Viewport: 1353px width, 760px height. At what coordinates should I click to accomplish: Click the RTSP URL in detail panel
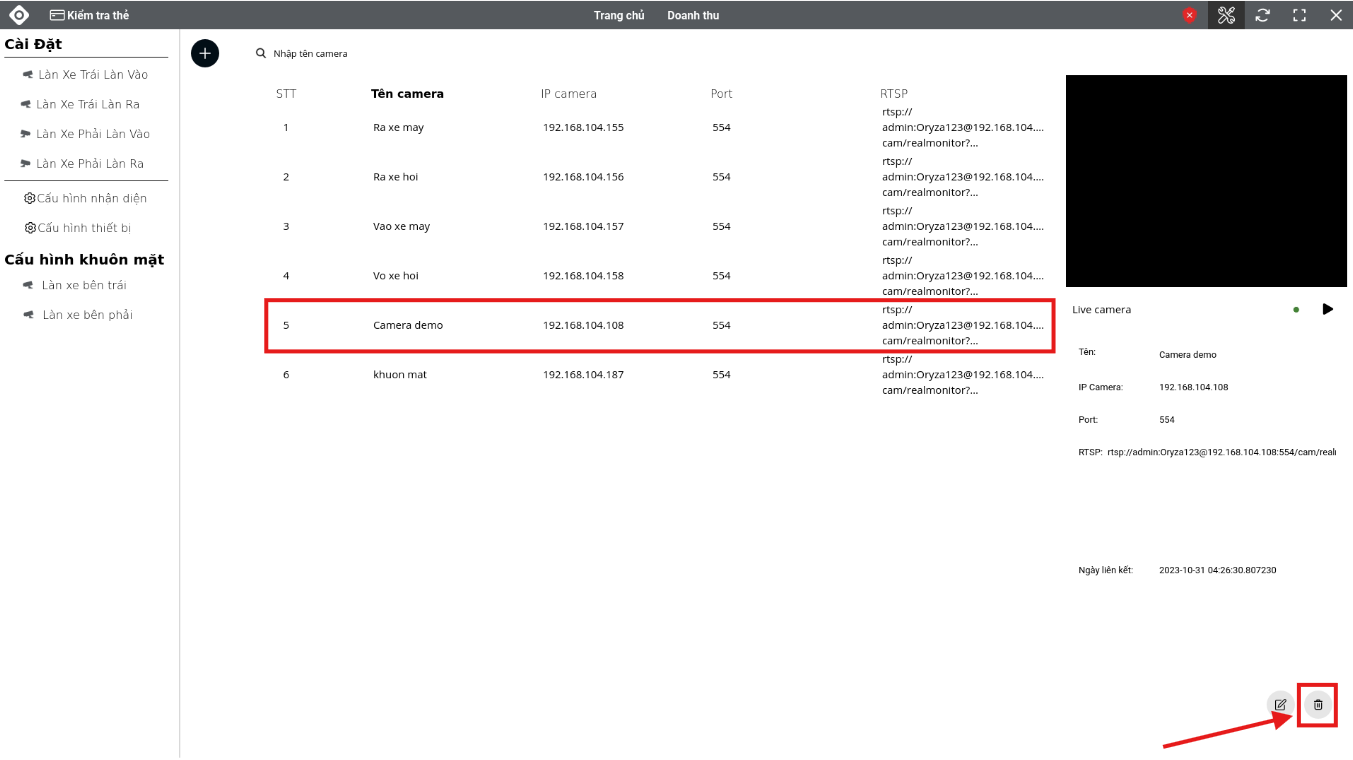tap(1221, 452)
